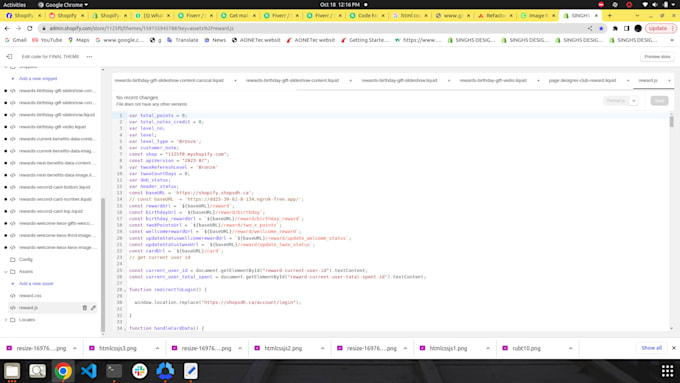Open the Chrome extensions puzzle icon

615,28
